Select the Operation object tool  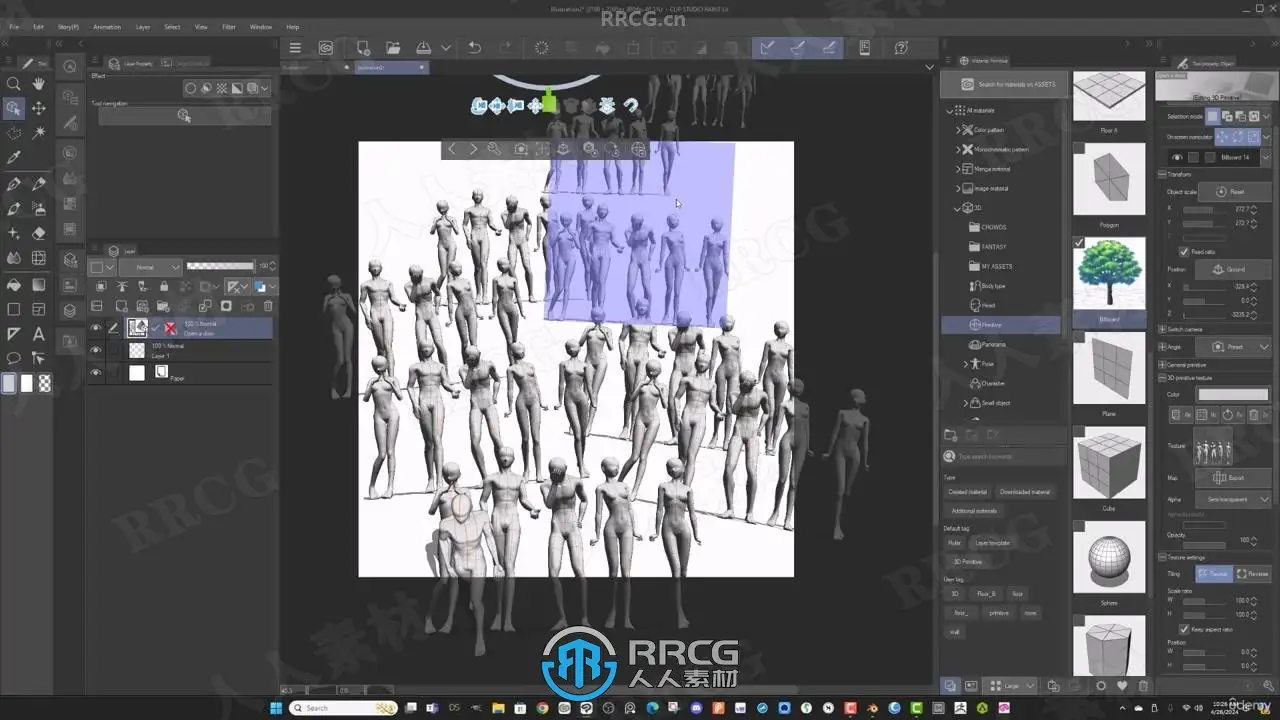click(14, 108)
